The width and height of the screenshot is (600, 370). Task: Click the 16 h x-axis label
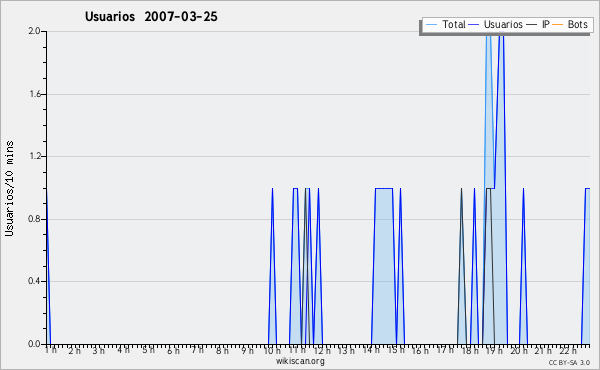pyautogui.click(x=420, y=350)
